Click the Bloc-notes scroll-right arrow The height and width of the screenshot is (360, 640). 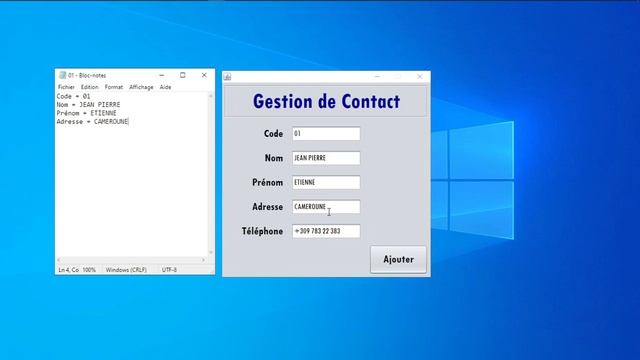click(x=203, y=260)
